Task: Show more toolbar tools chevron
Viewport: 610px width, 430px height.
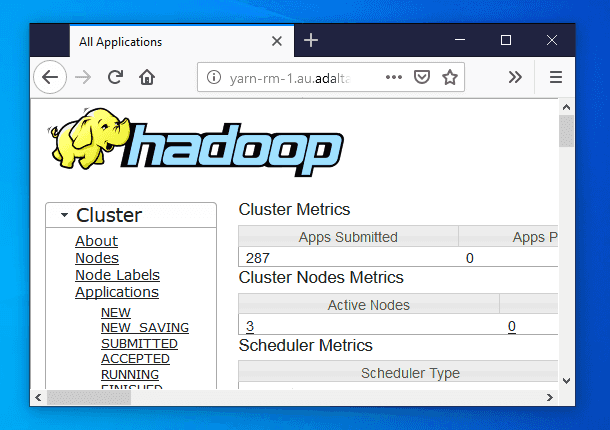Action: (x=515, y=77)
